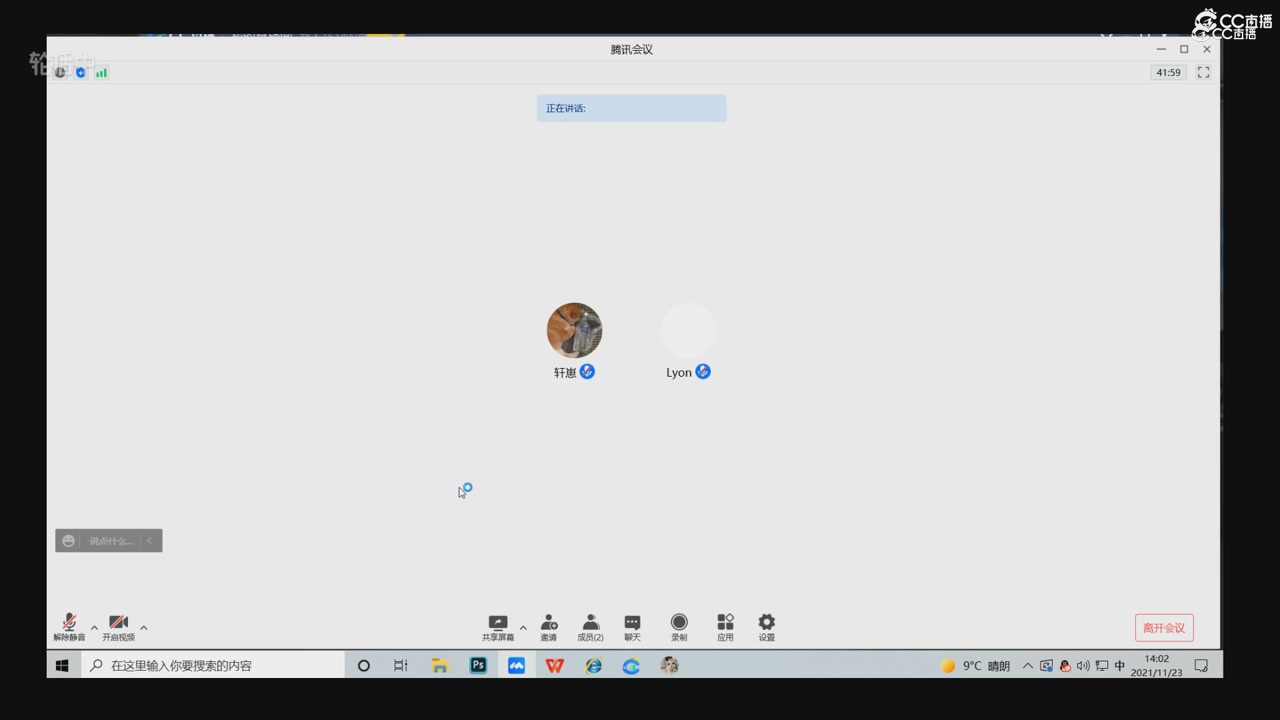Screen dimensions: 1280x720
Task: Expand video options arrow beside 开启视频
Action: (x=144, y=628)
